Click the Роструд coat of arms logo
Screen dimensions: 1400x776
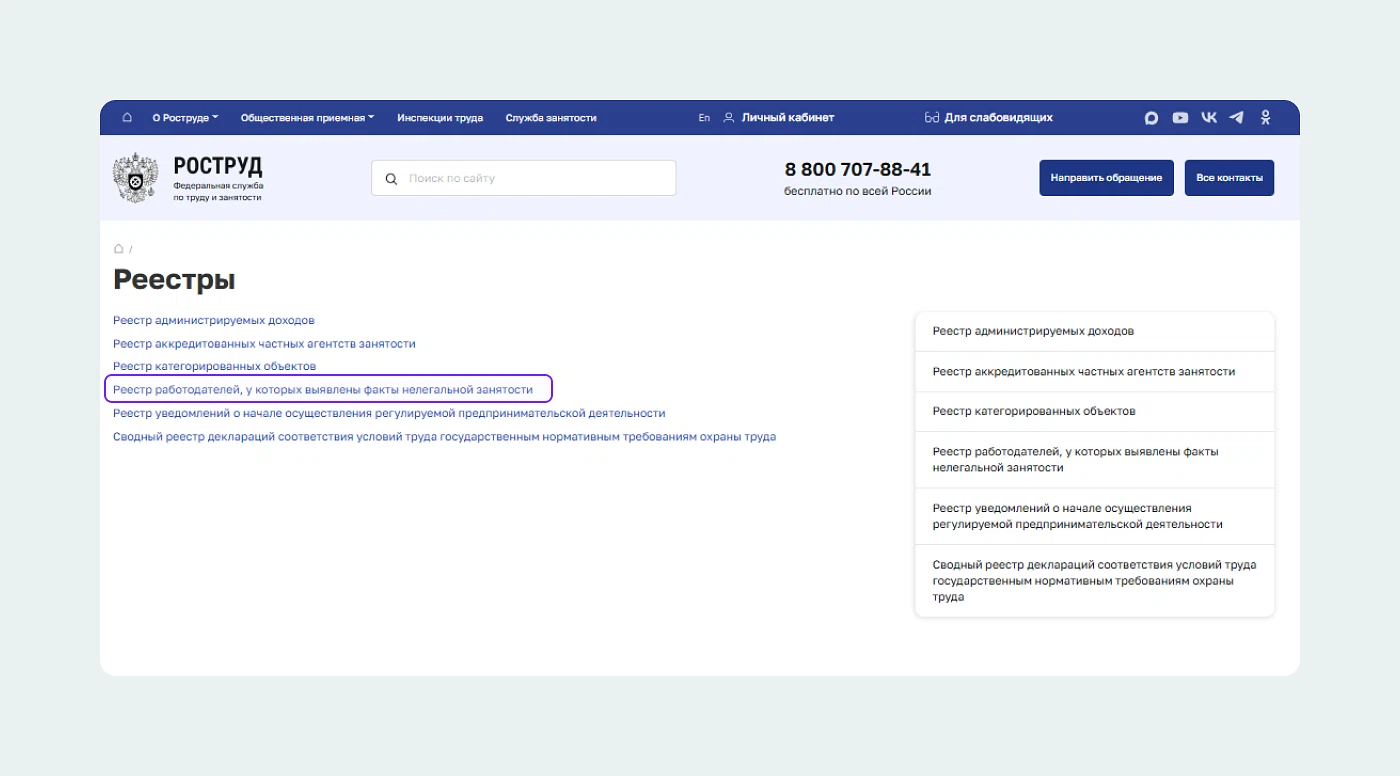coord(134,178)
